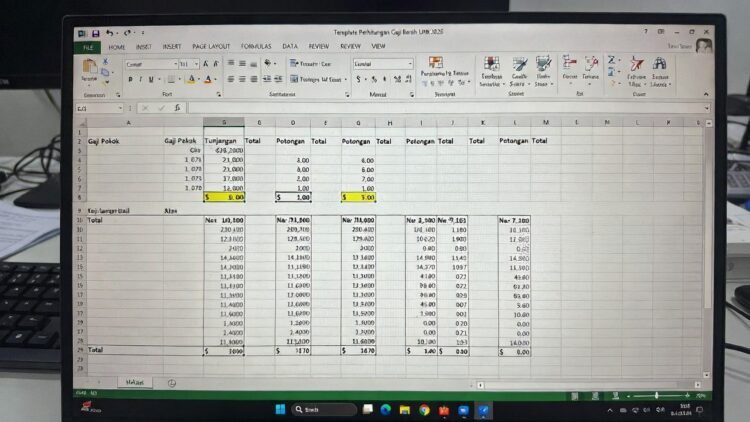
Task: Click the Redo arrow icon
Action: (127, 33)
